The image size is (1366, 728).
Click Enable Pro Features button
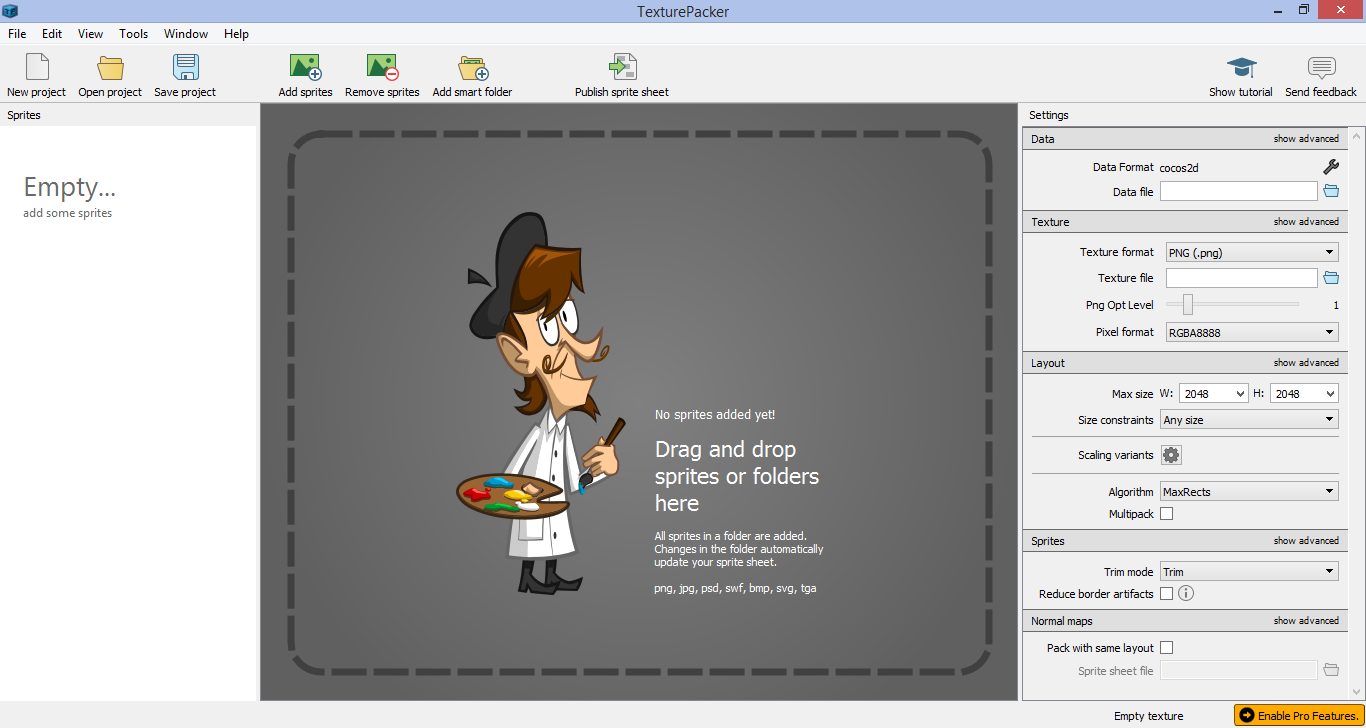[x=1298, y=716]
